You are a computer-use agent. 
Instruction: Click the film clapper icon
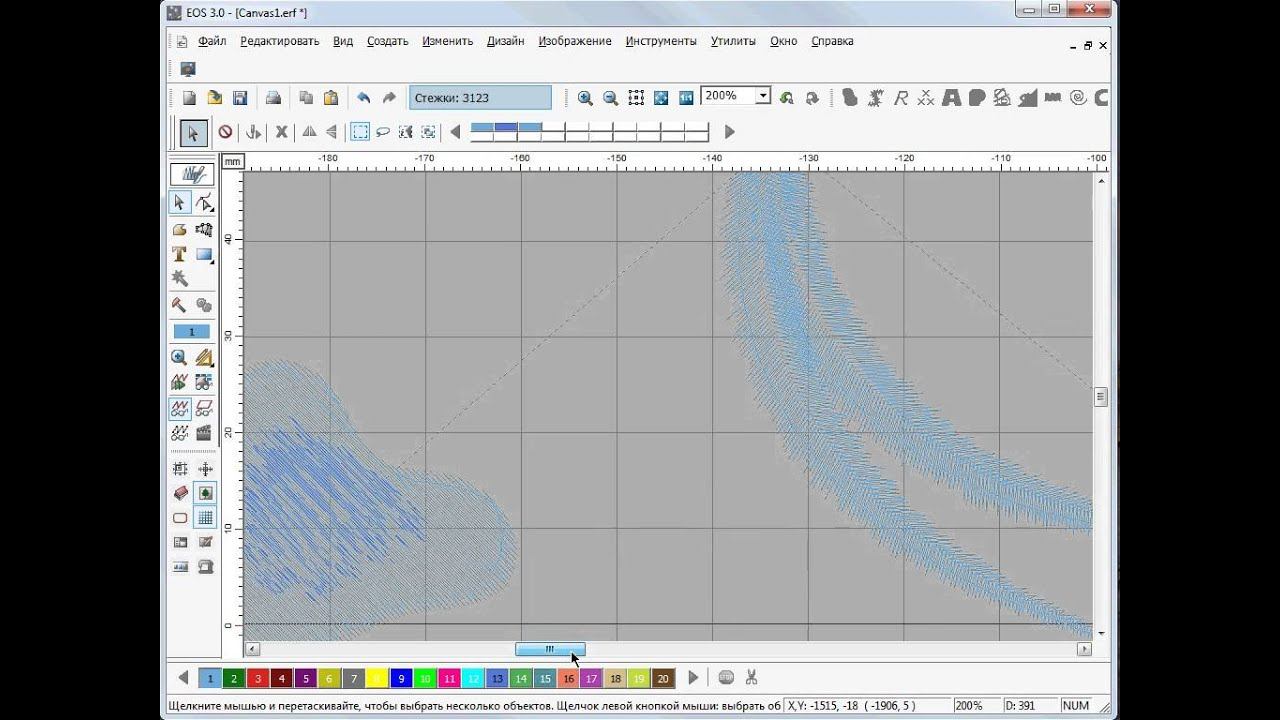click(204, 433)
